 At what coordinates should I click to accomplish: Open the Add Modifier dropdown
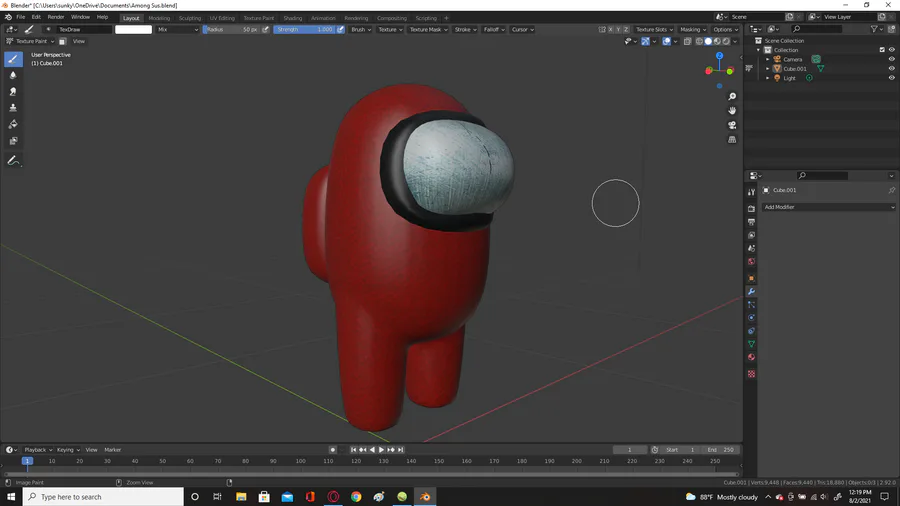coord(828,207)
